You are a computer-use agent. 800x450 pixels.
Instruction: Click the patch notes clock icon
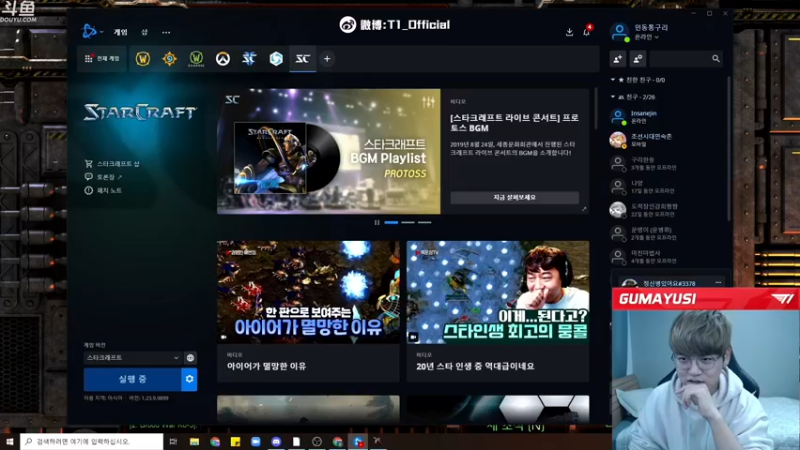tap(89, 190)
